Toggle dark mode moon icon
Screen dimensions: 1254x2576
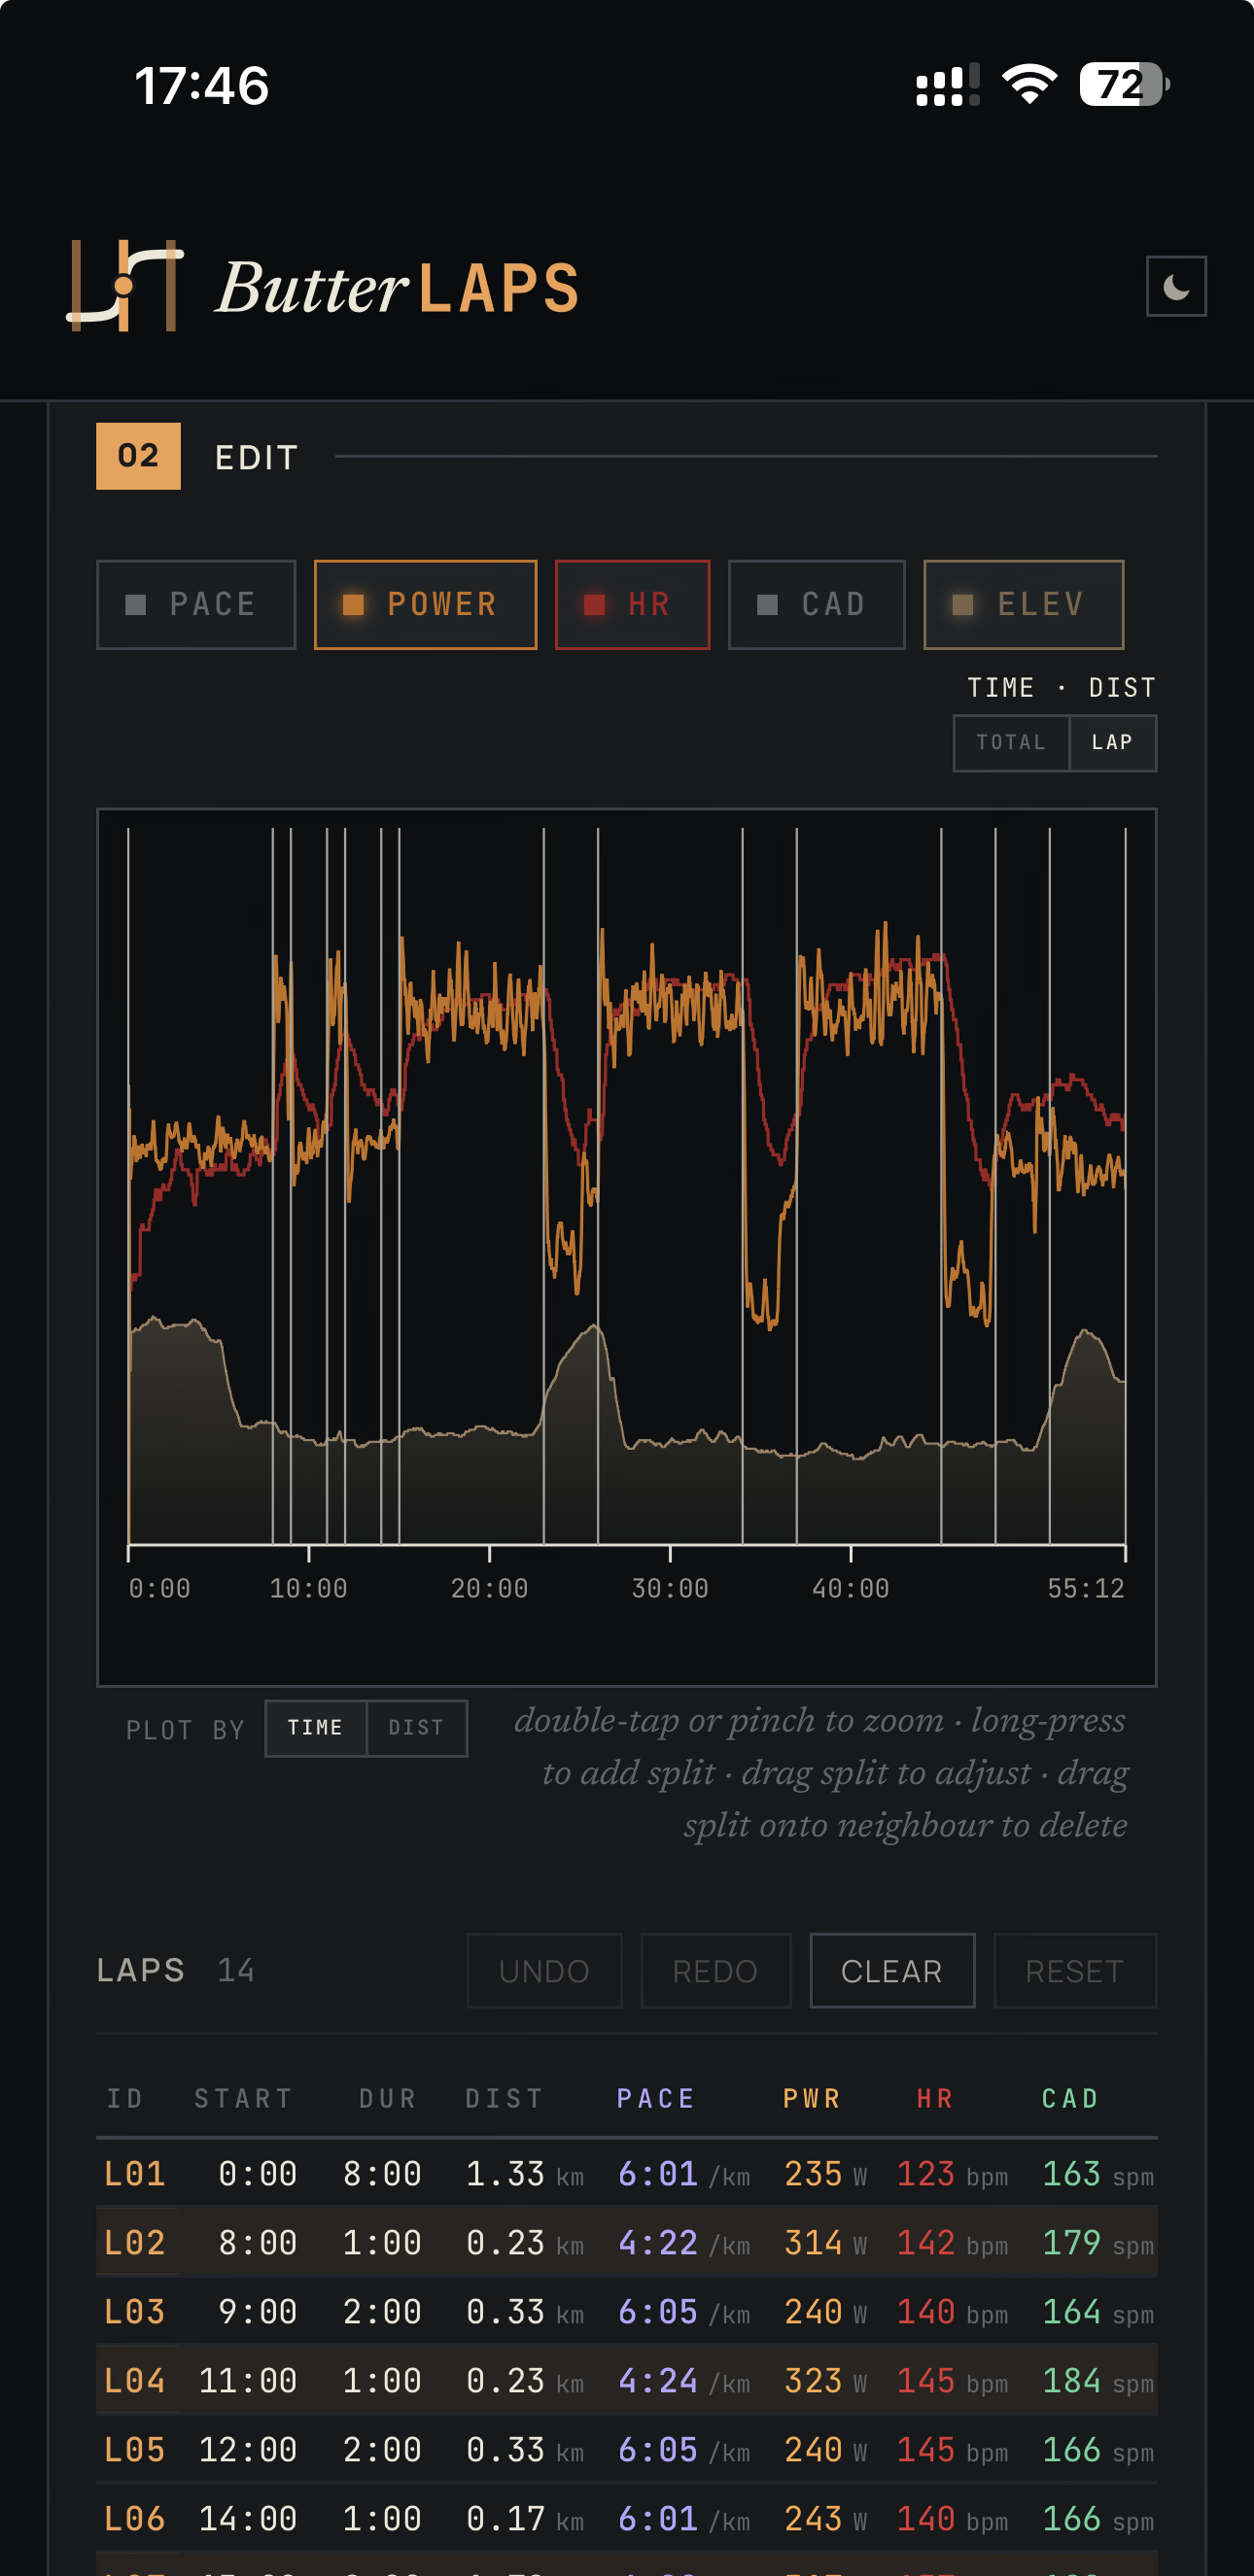[1176, 287]
